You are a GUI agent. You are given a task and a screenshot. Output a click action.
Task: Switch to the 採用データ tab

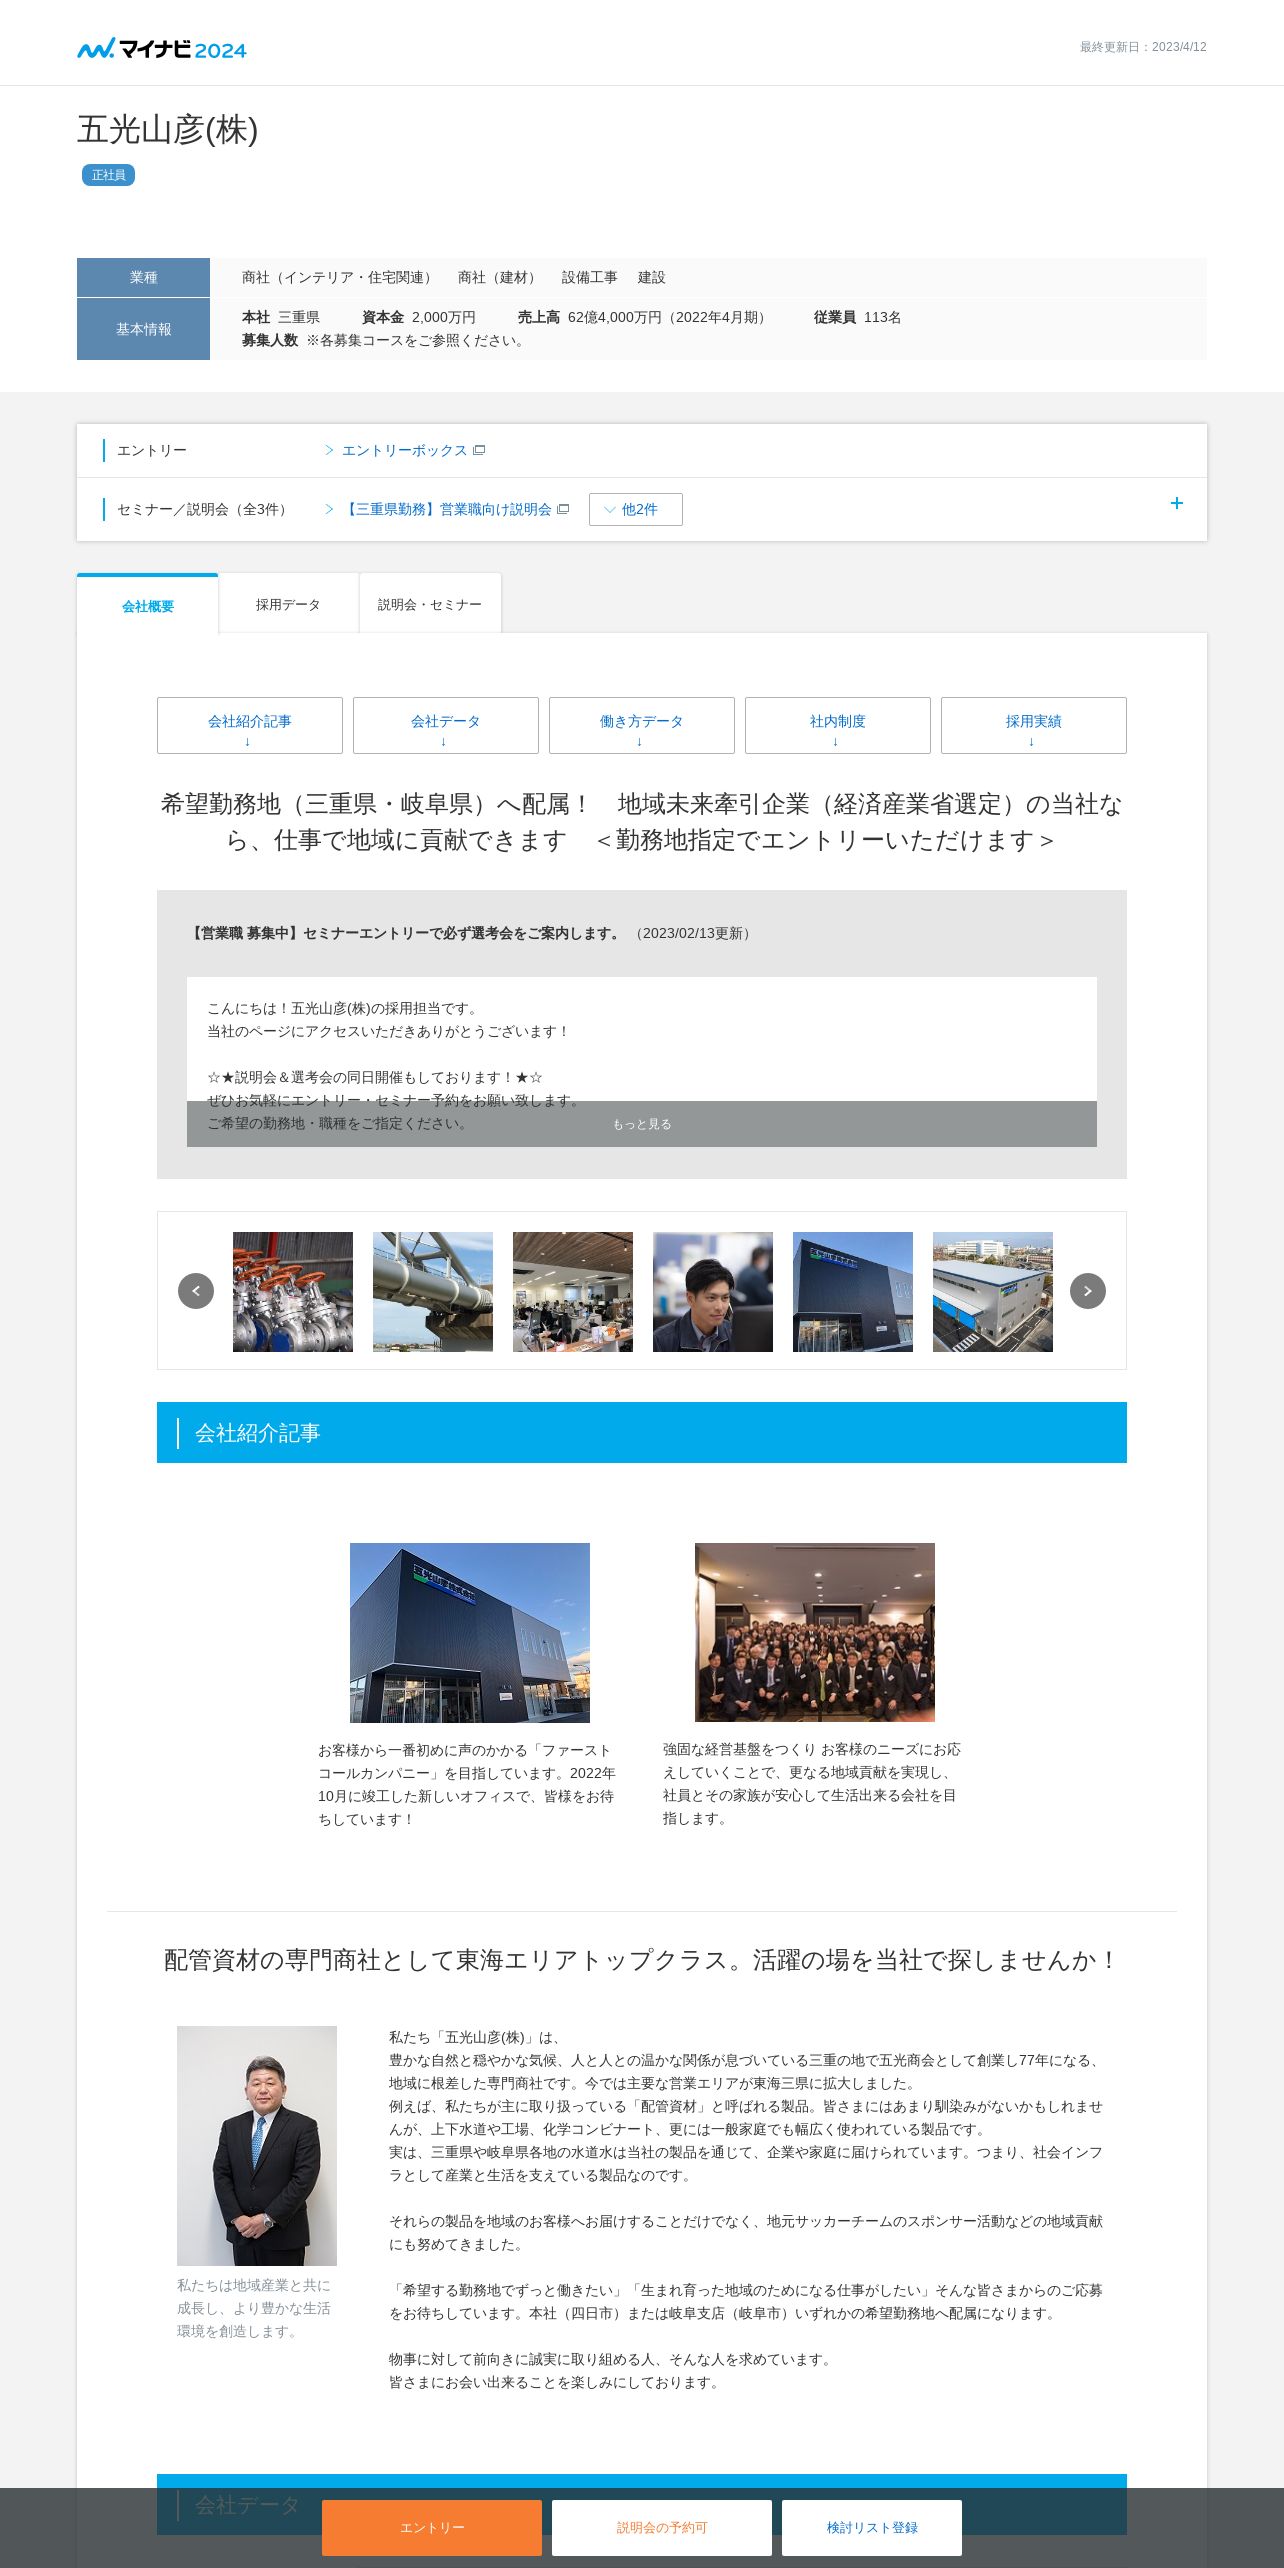[288, 604]
